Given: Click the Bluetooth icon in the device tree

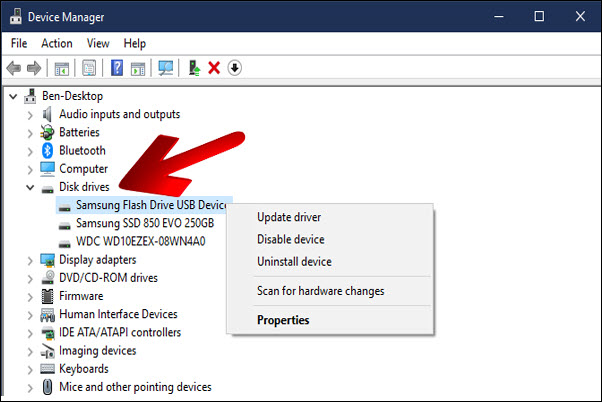Looking at the screenshot, I should 47,150.
